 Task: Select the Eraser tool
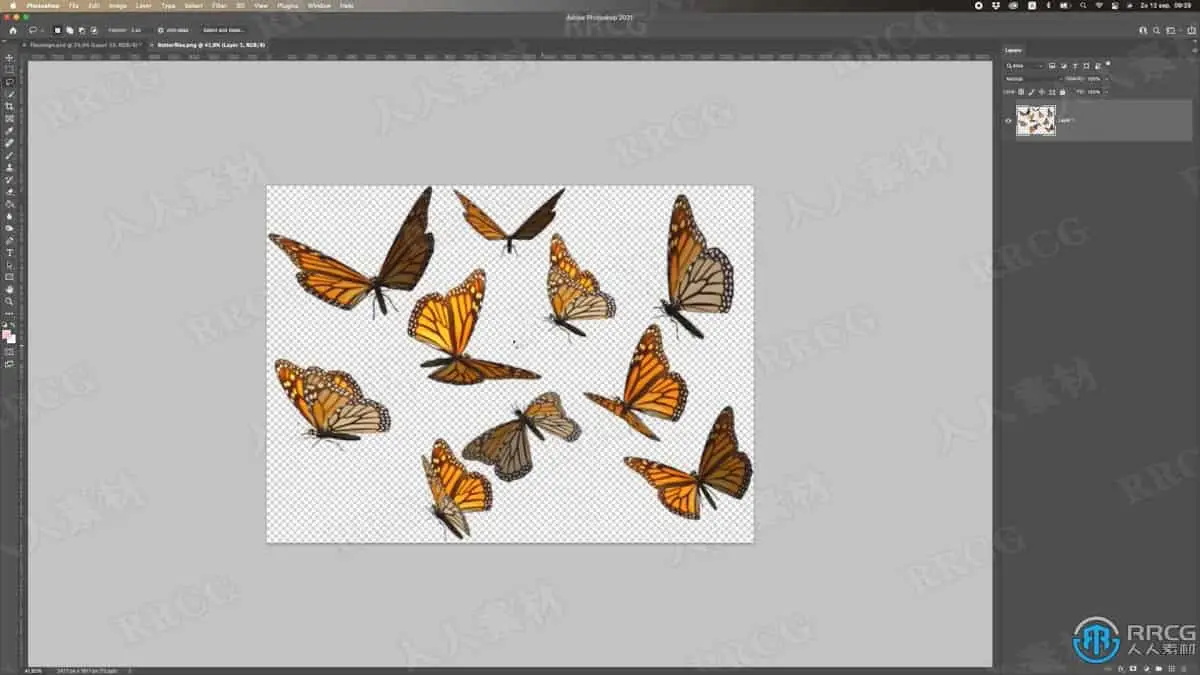pyautogui.click(x=9, y=191)
